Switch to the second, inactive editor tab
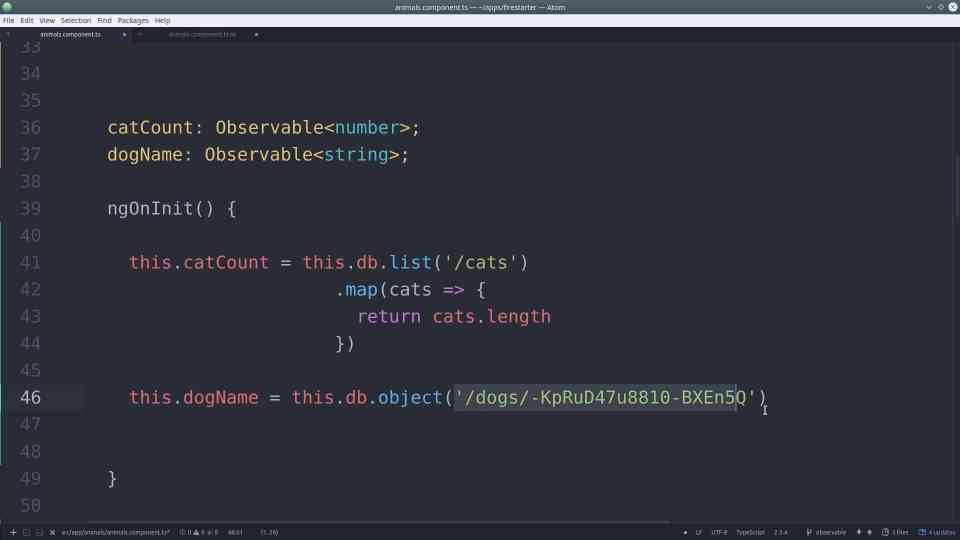960x540 pixels. (202, 35)
